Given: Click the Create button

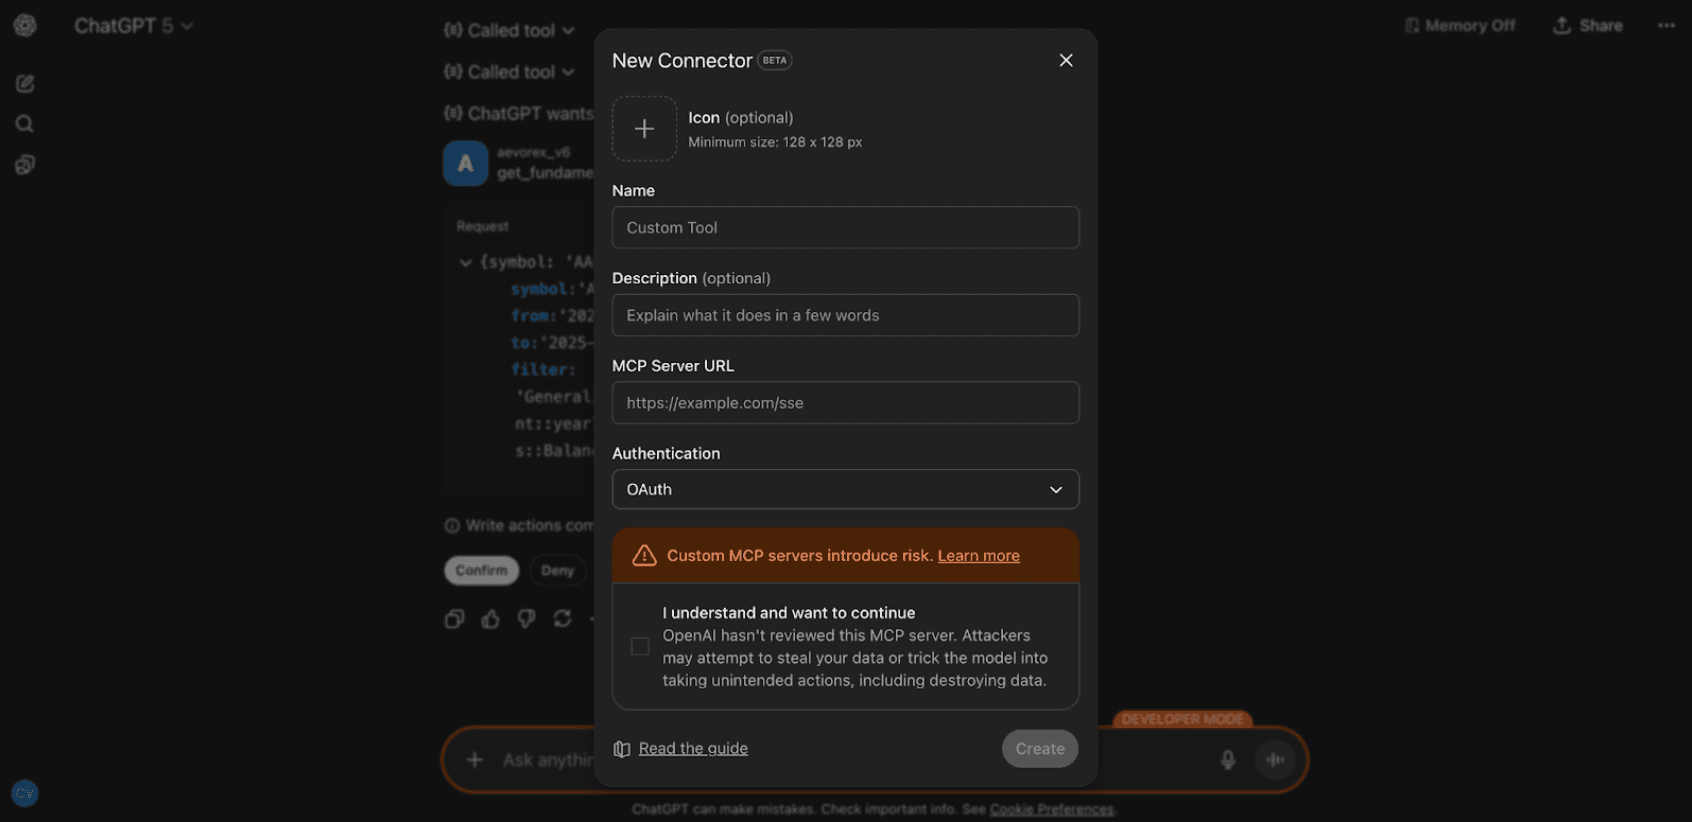Looking at the screenshot, I should point(1040,749).
